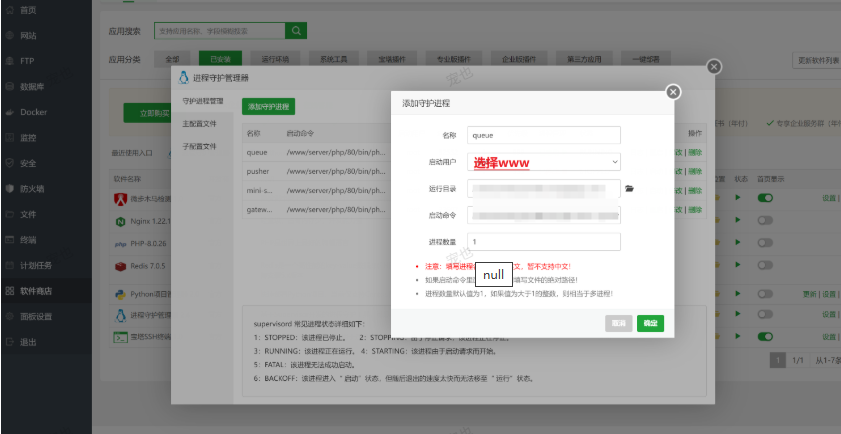Viewport: 841px width, 434px height.
Task: Open the 子配置文件 tab
Action: click(200, 146)
